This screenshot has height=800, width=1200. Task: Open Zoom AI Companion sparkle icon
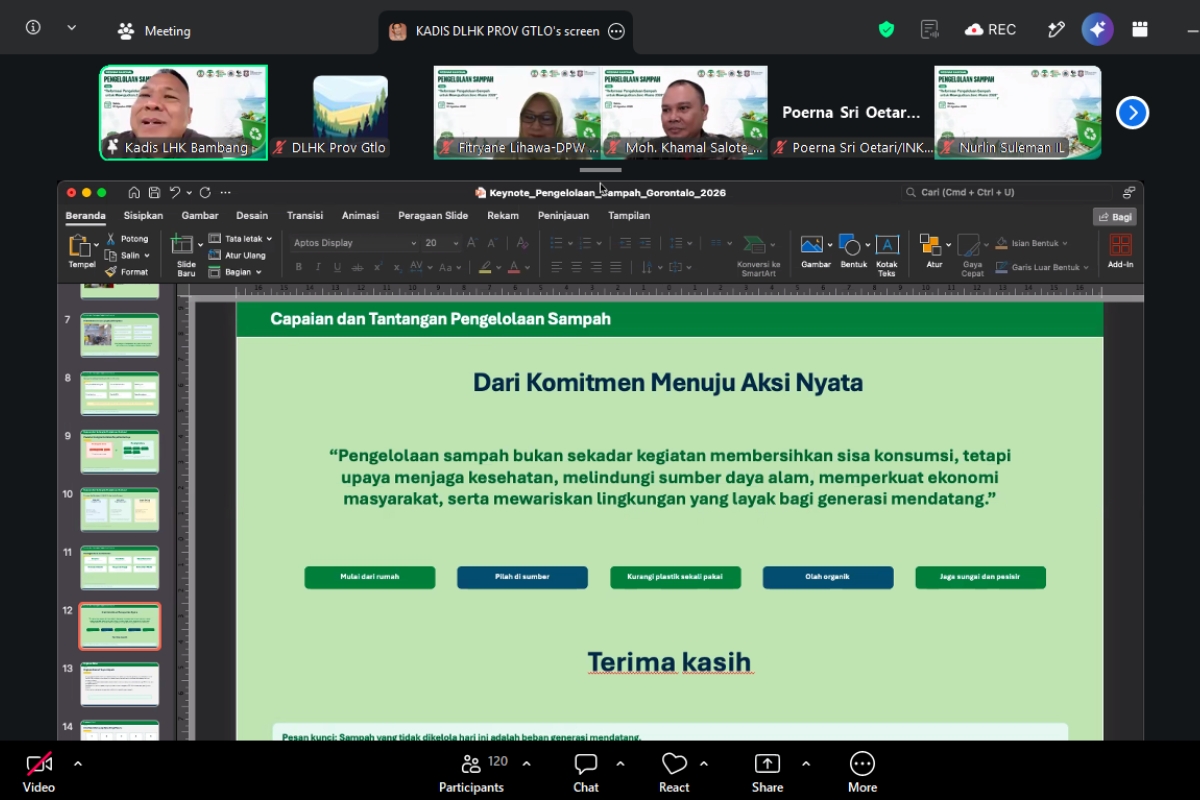[1097, 30]
